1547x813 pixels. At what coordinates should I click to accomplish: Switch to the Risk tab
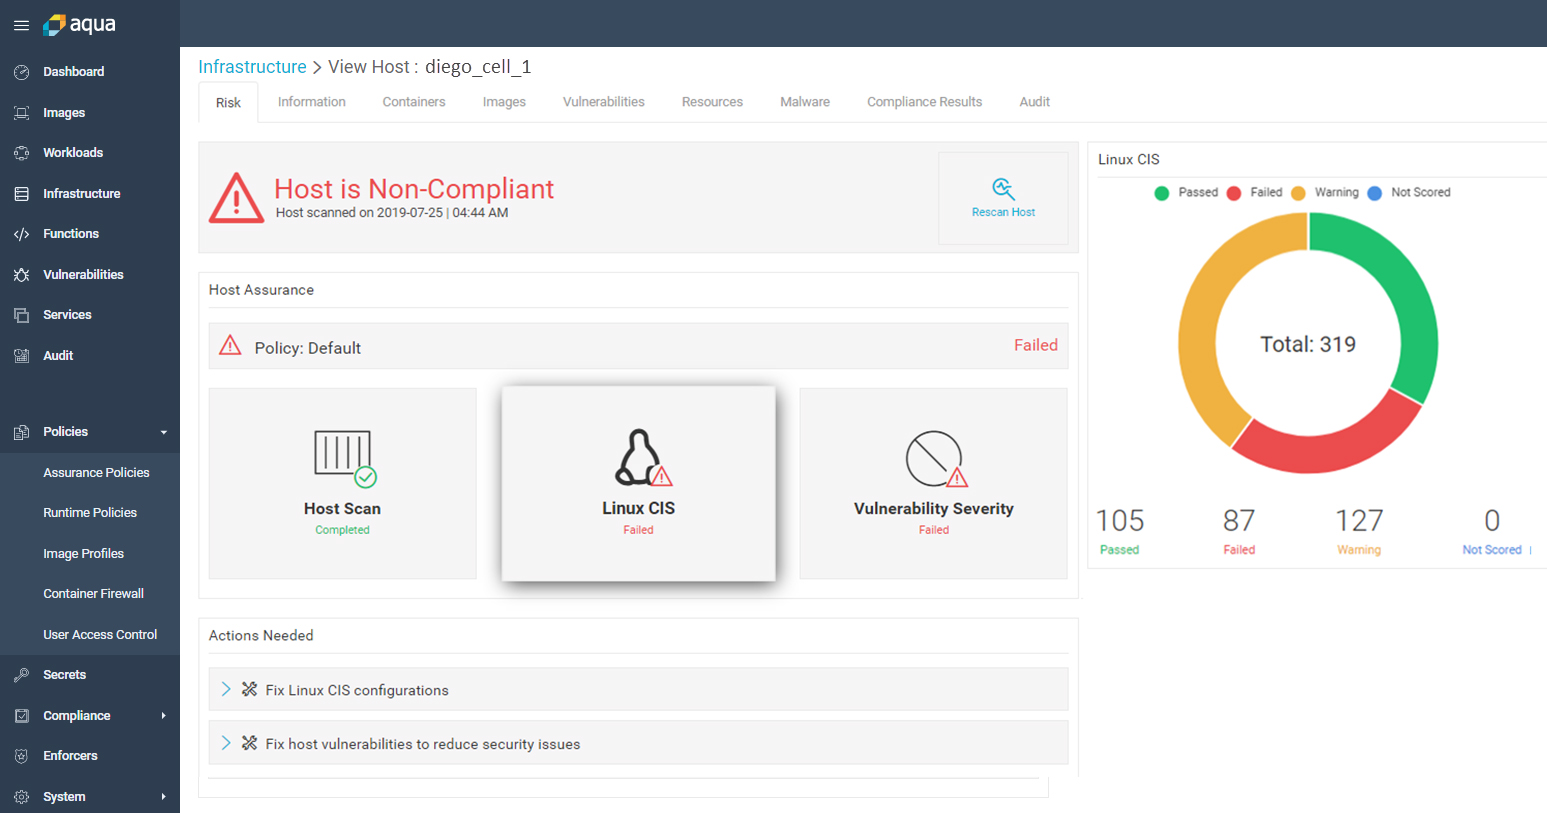pos(228,102)
